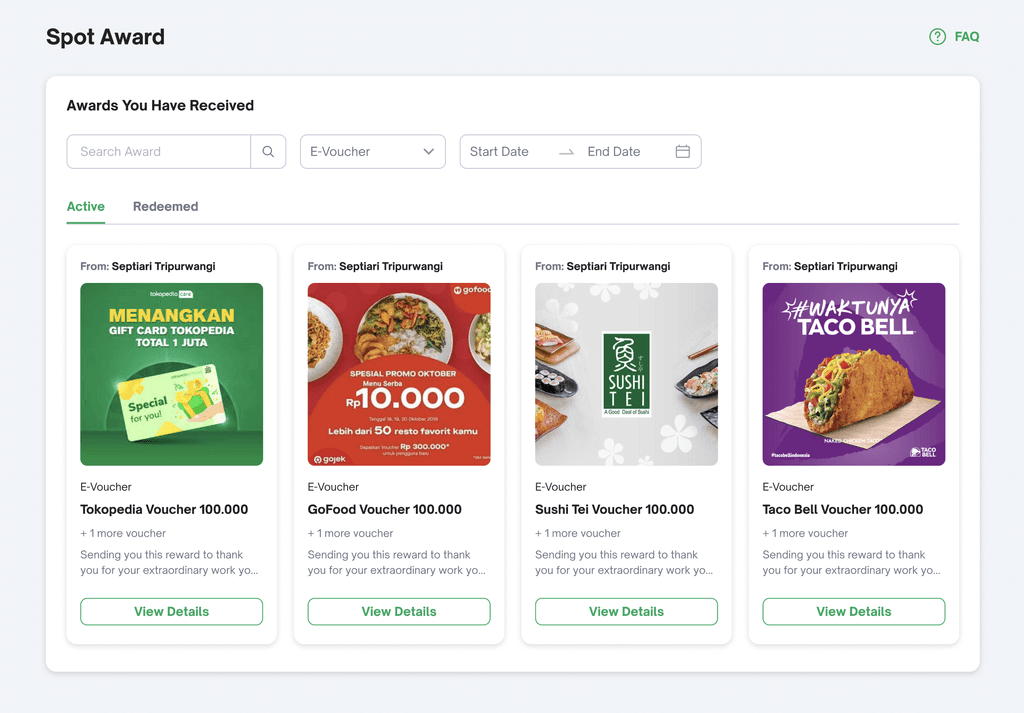Click the FAQ link text
Viewport: 1024px width, 713px height.
pyautogui.click(x=966, y=37)
